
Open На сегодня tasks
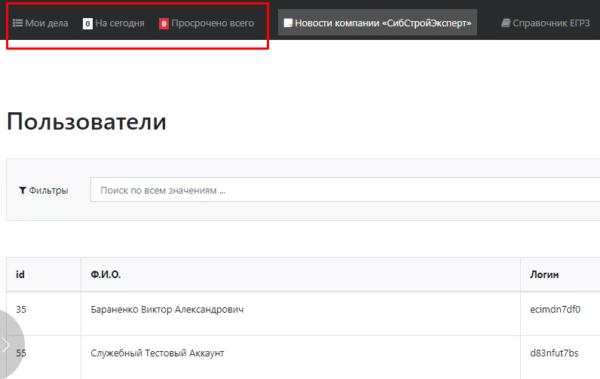point(120,23)
